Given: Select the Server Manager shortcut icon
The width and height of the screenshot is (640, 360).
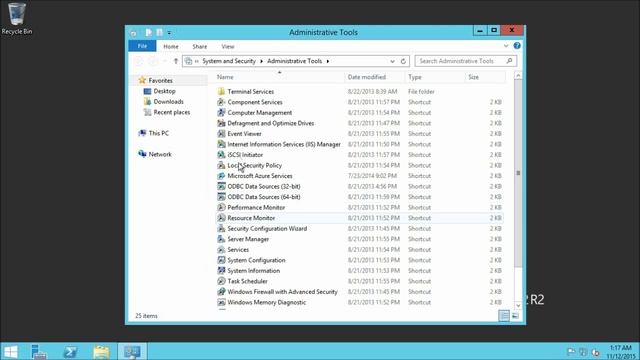Looking at the screenshot, I should click(x=221, y=239).
